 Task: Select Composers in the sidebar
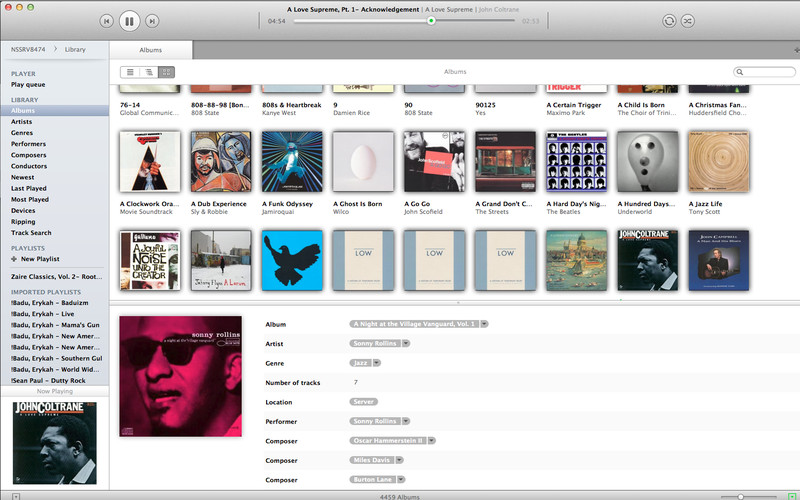coord(29,155)
